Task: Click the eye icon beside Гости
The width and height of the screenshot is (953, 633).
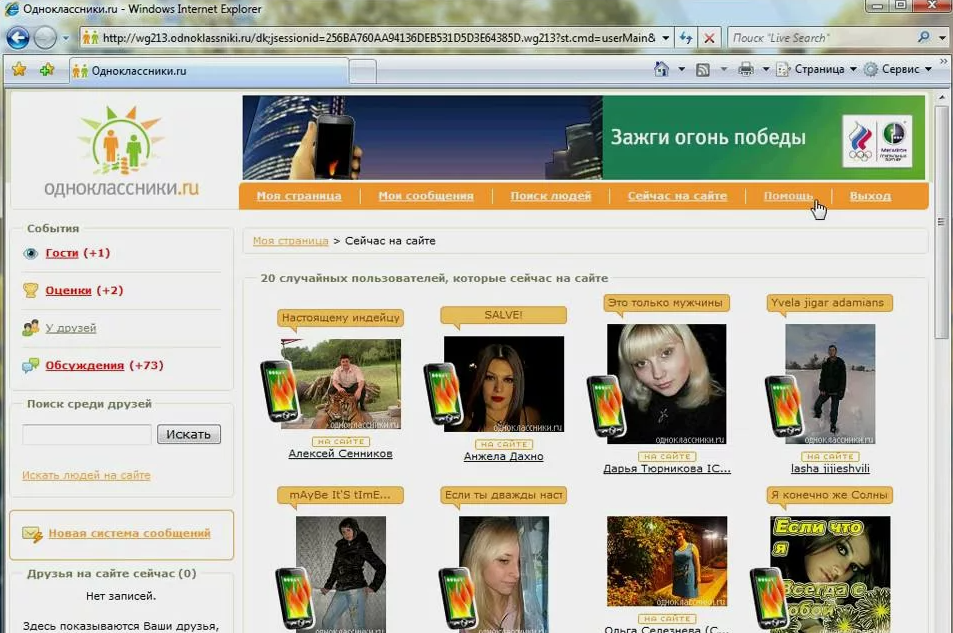Action: pyautogui.click(x=30, y=254)
